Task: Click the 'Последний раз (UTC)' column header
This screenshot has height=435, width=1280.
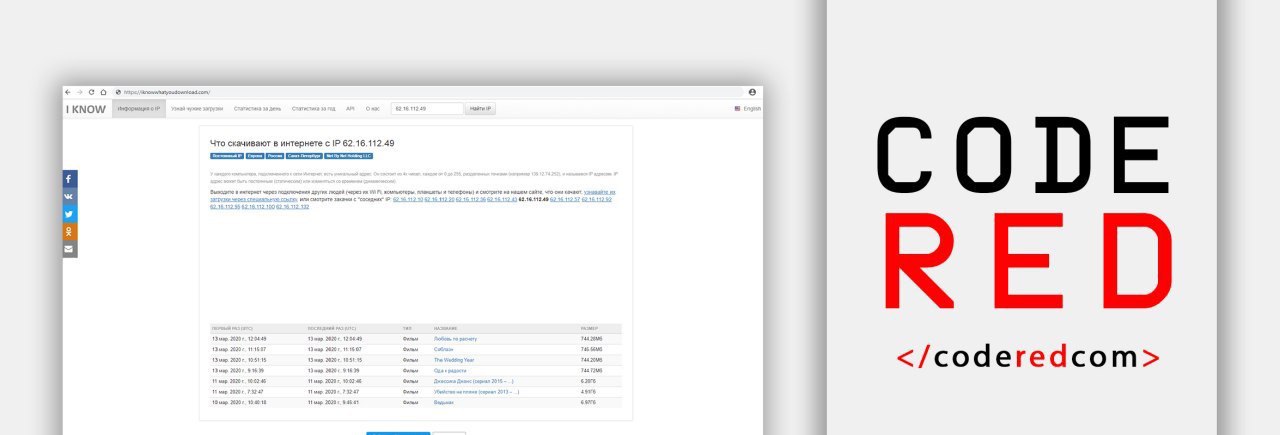Action: 332,328
